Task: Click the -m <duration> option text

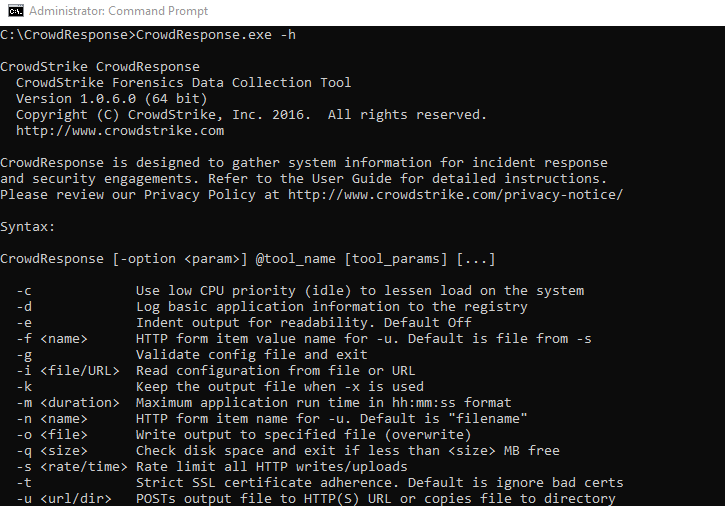Action: click(x=68, y=403)
